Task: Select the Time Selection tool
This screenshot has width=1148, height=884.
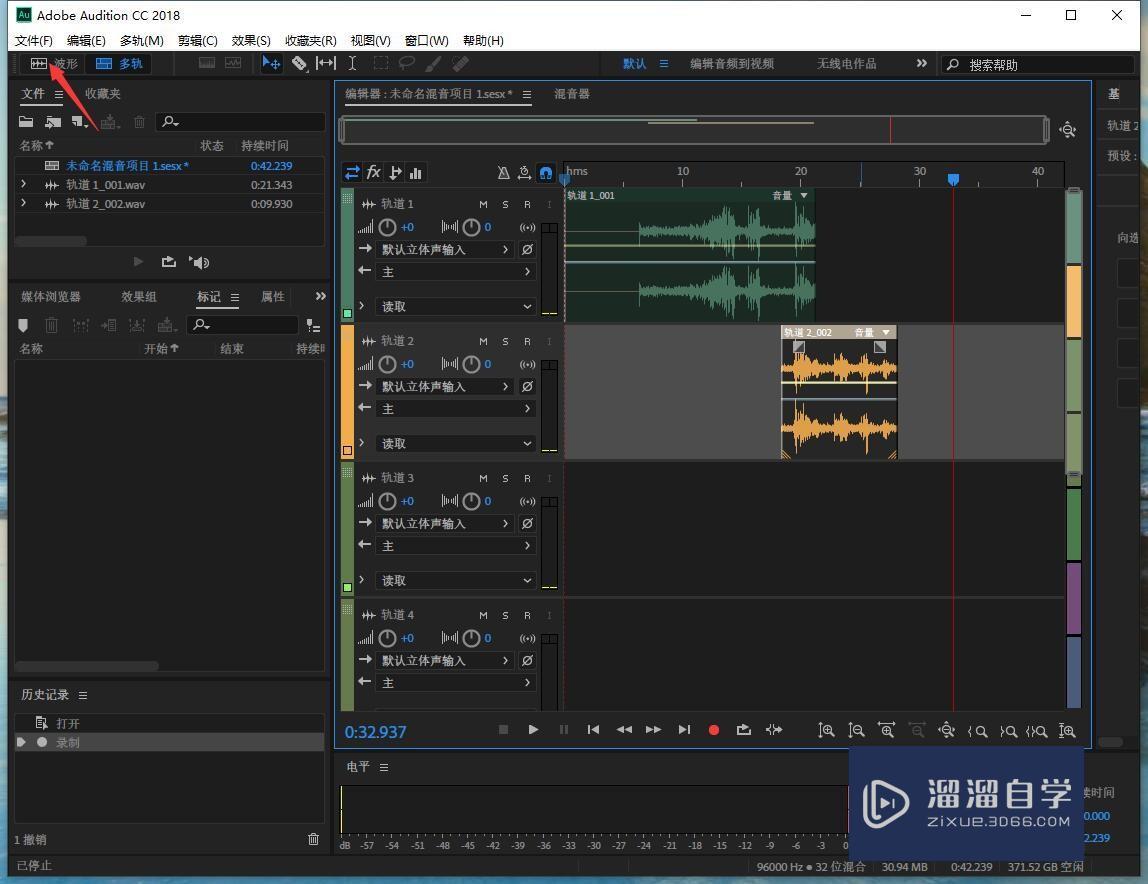Action: click(352, 64)
